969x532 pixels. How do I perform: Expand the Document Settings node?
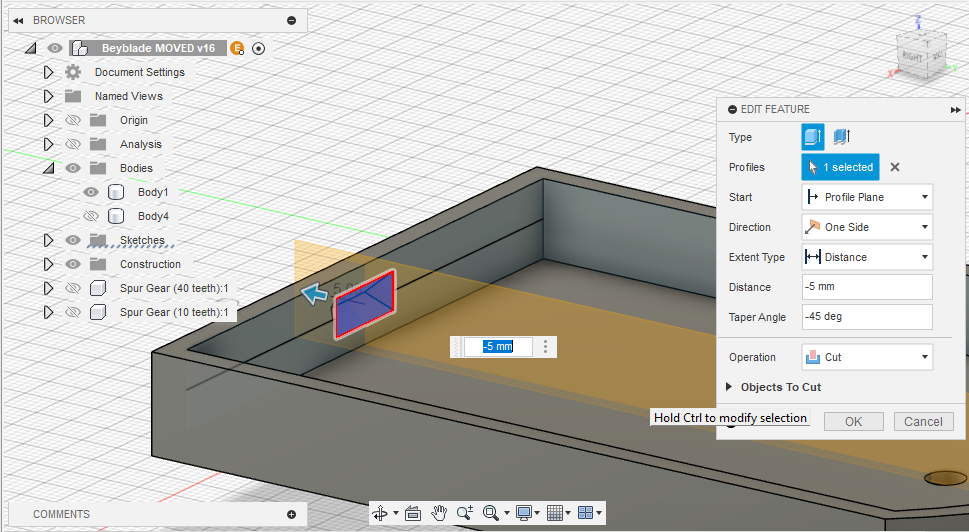(x=48, y=72)
